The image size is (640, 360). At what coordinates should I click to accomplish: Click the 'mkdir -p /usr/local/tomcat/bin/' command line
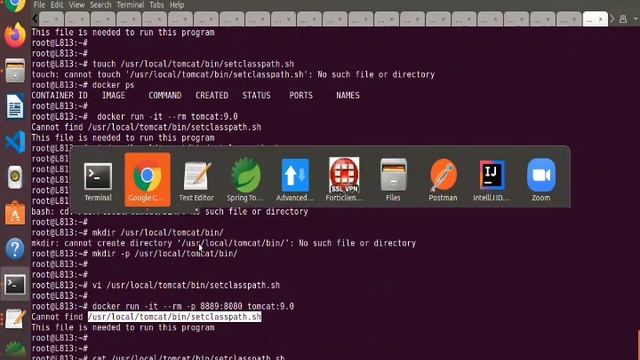click(165, 253)
